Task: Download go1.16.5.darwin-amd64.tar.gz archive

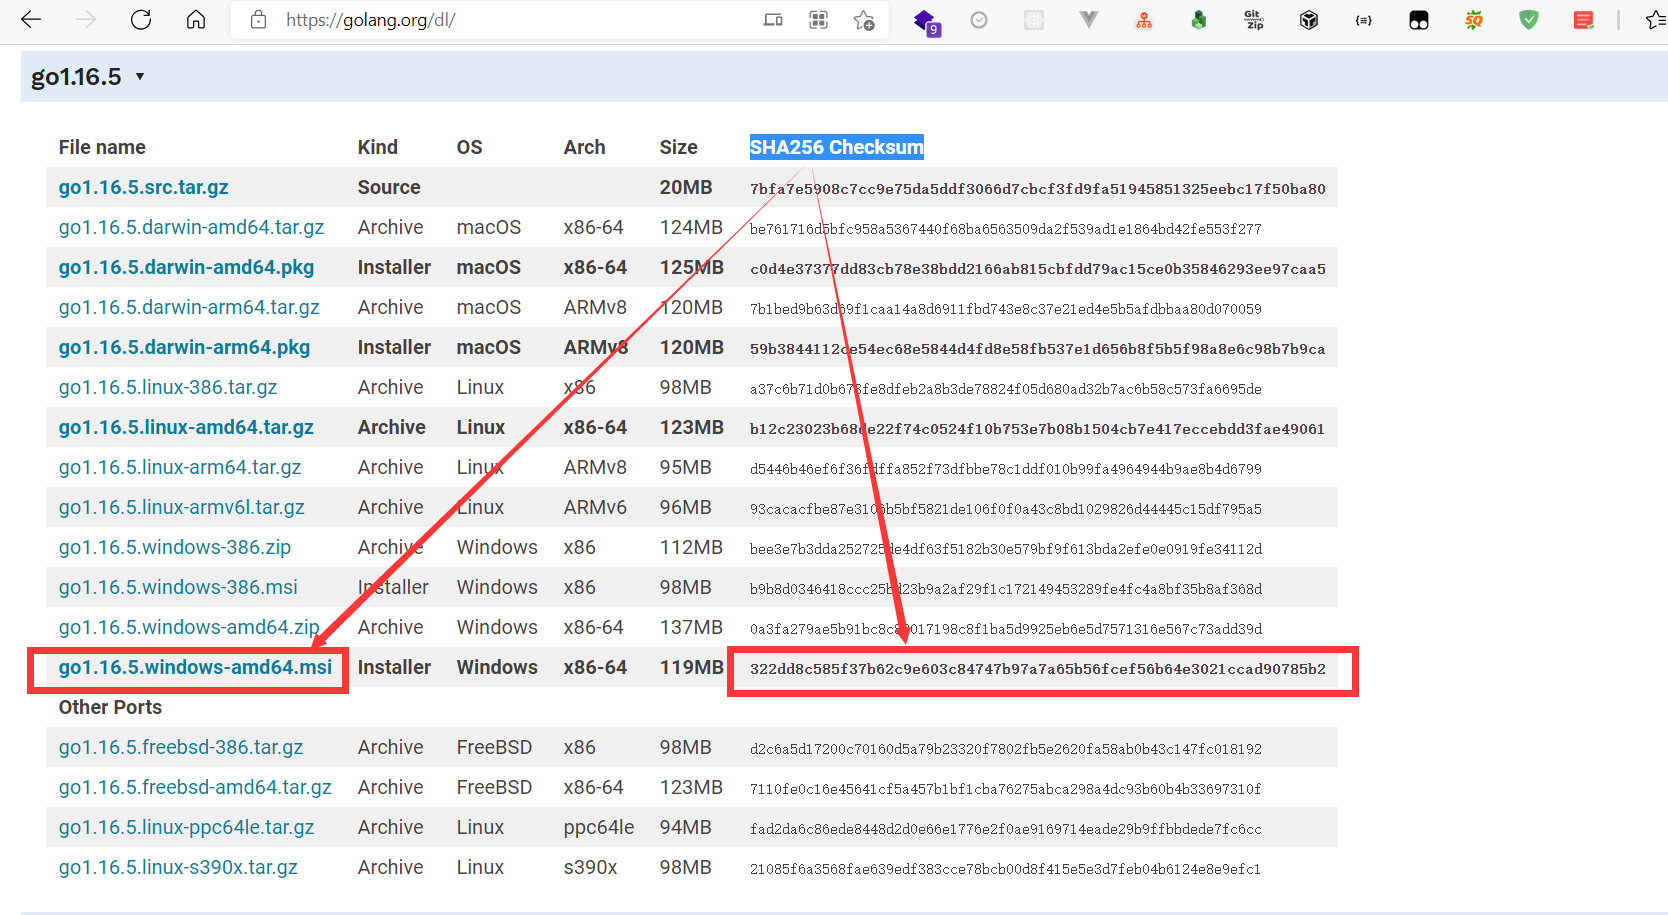Action: 191,227
